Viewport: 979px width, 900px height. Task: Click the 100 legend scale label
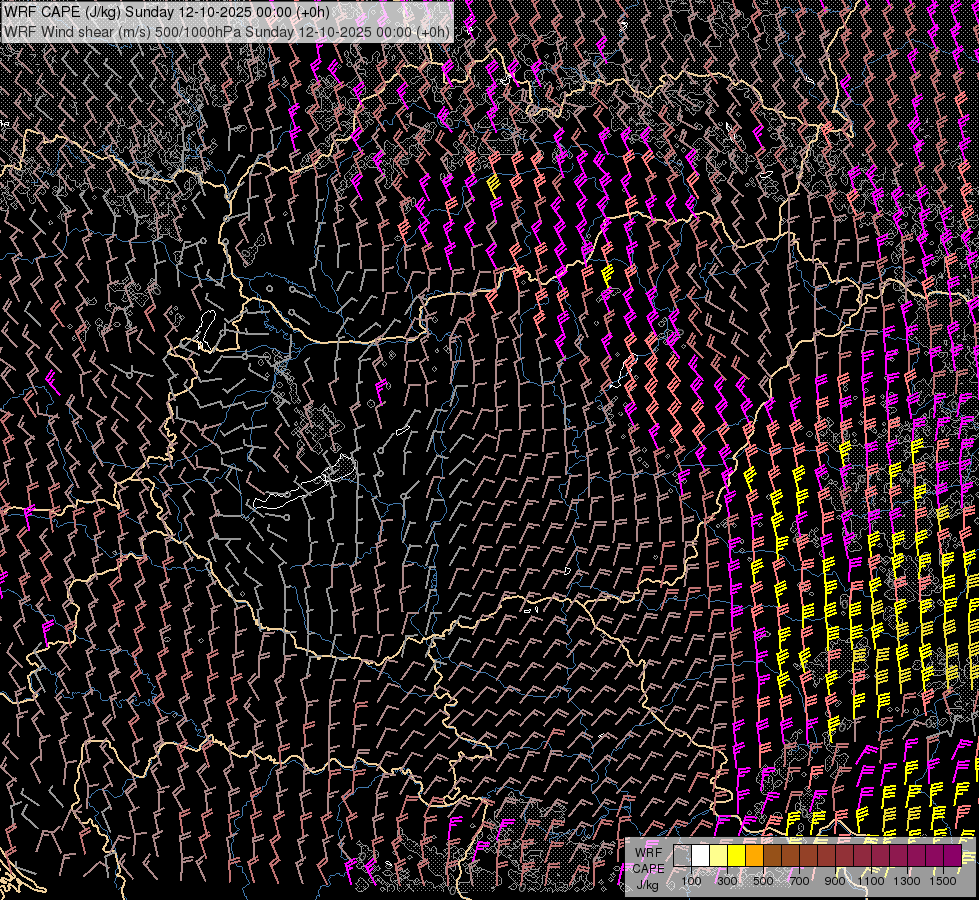point(691,881)
